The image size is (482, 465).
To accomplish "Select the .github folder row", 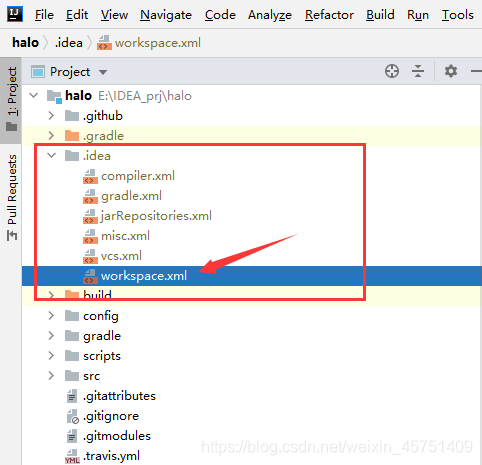I will 252,116.
